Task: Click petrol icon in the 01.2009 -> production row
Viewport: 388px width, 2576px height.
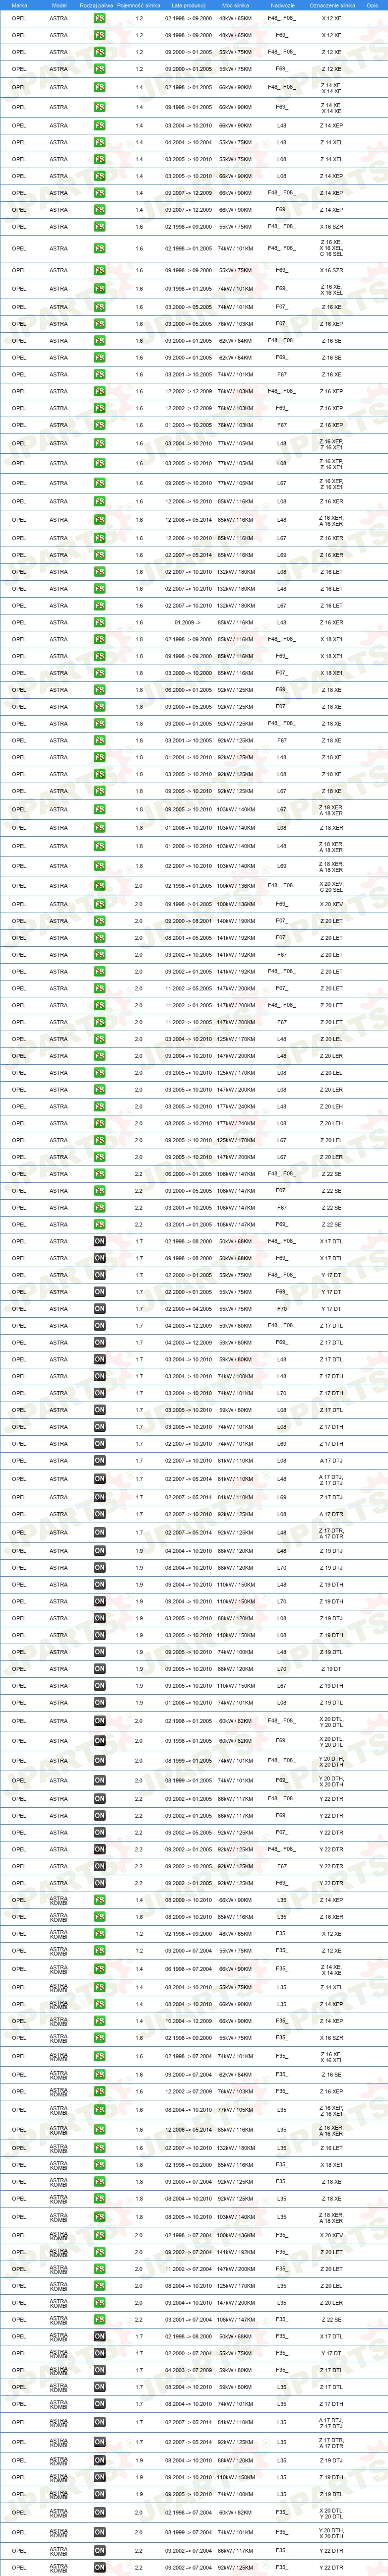Action: 99,623
